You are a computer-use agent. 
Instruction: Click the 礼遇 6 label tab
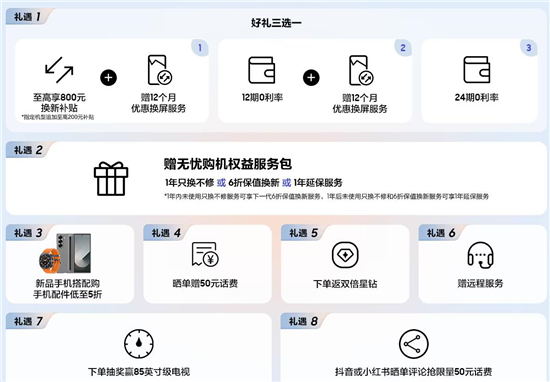tap(441, 233)
